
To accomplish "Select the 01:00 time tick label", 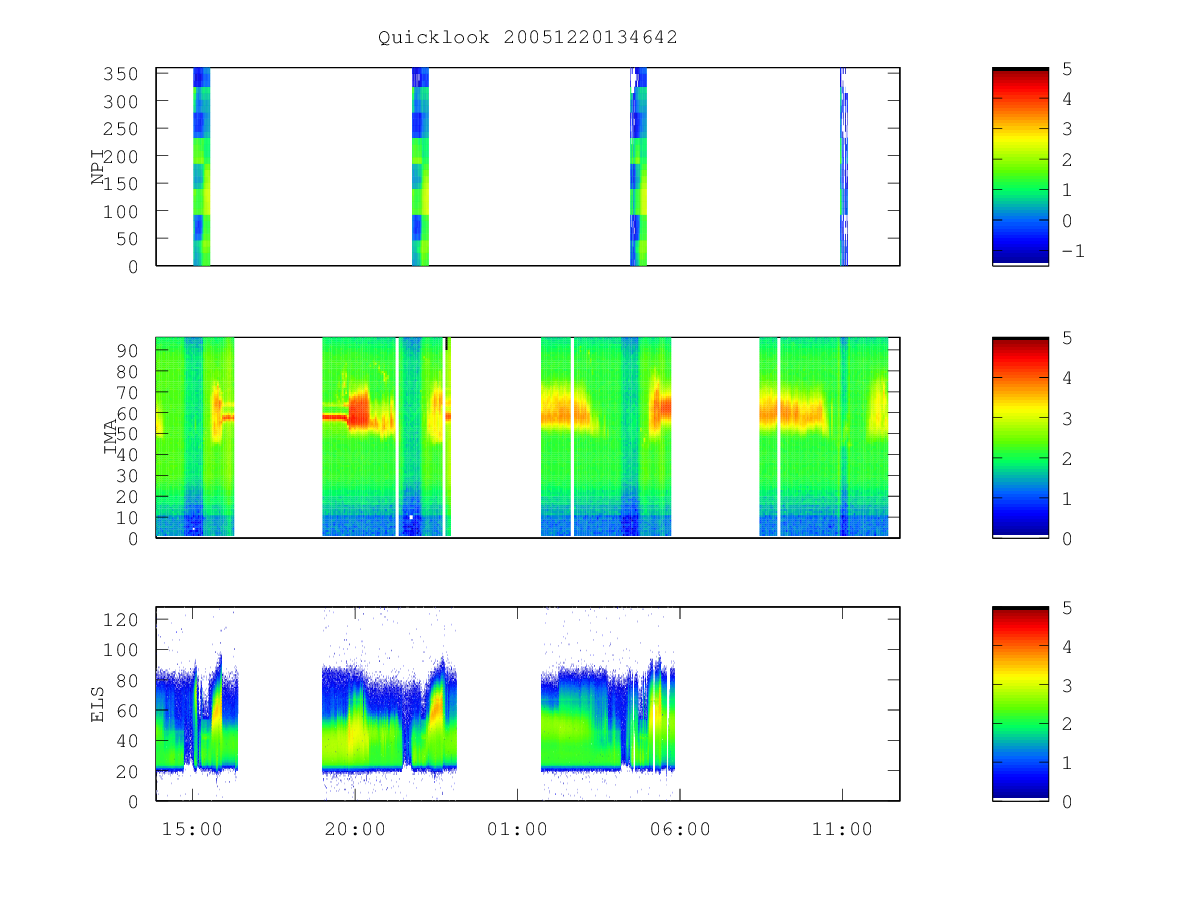I will pos(517,829).
